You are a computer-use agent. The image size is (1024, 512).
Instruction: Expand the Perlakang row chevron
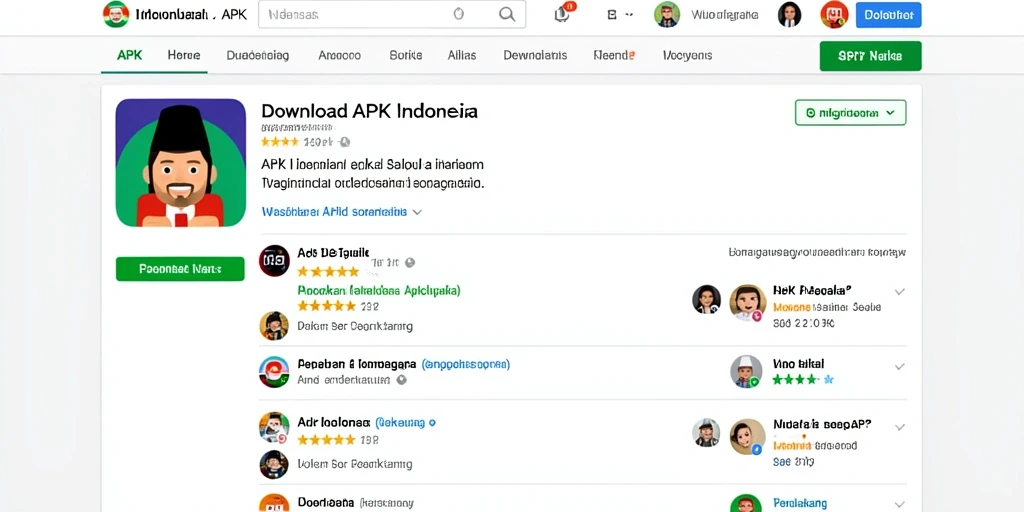click(x=899, y=504)
